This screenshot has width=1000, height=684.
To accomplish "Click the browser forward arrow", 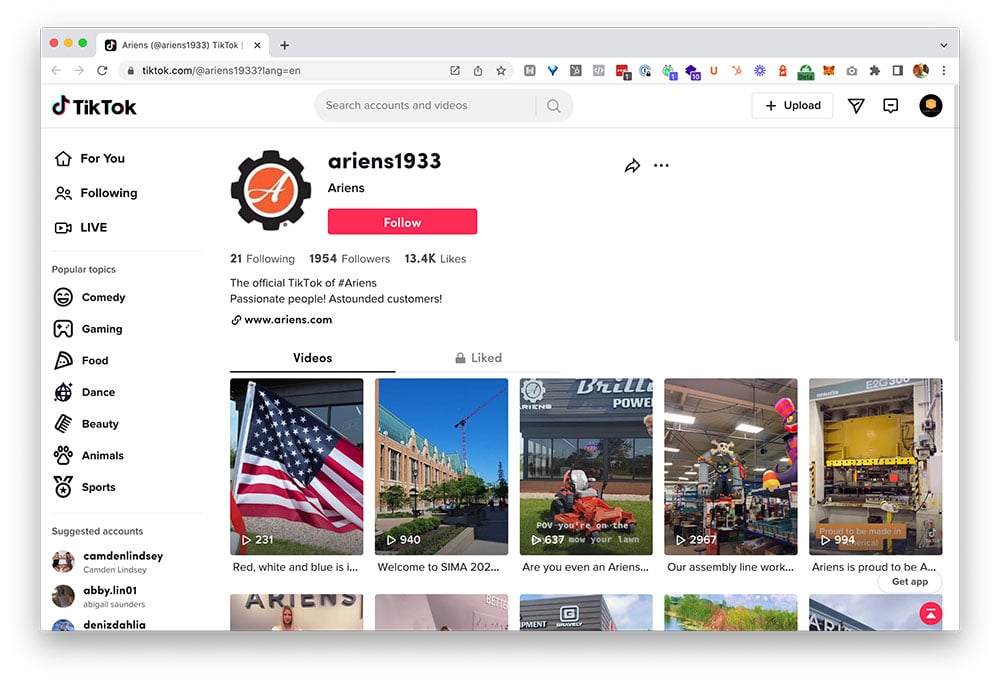I will tap(79, 71).
